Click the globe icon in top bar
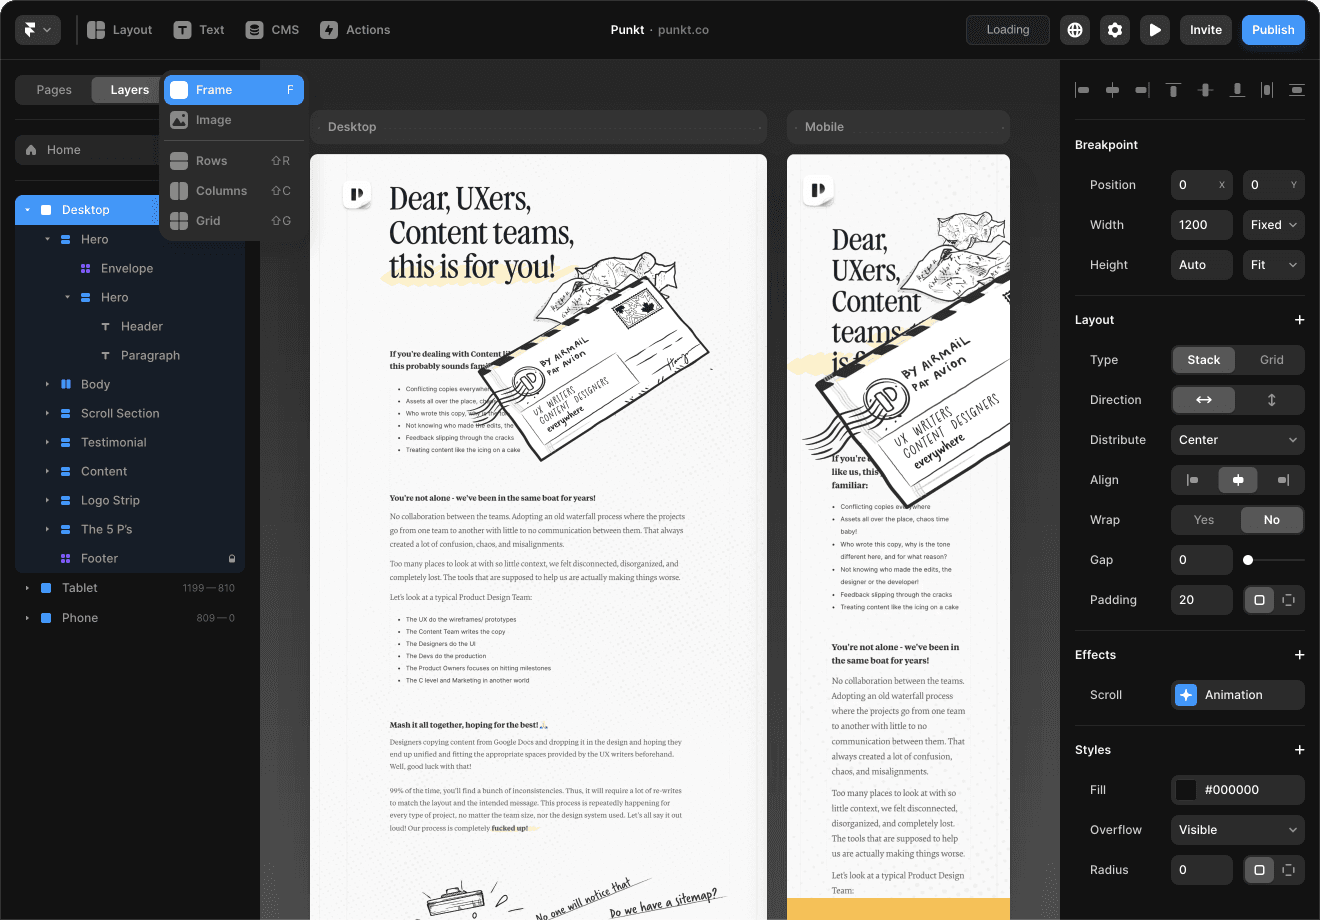Viewport: 1320px width, 920px height. pyautogui.click(x=1075, y=30)
